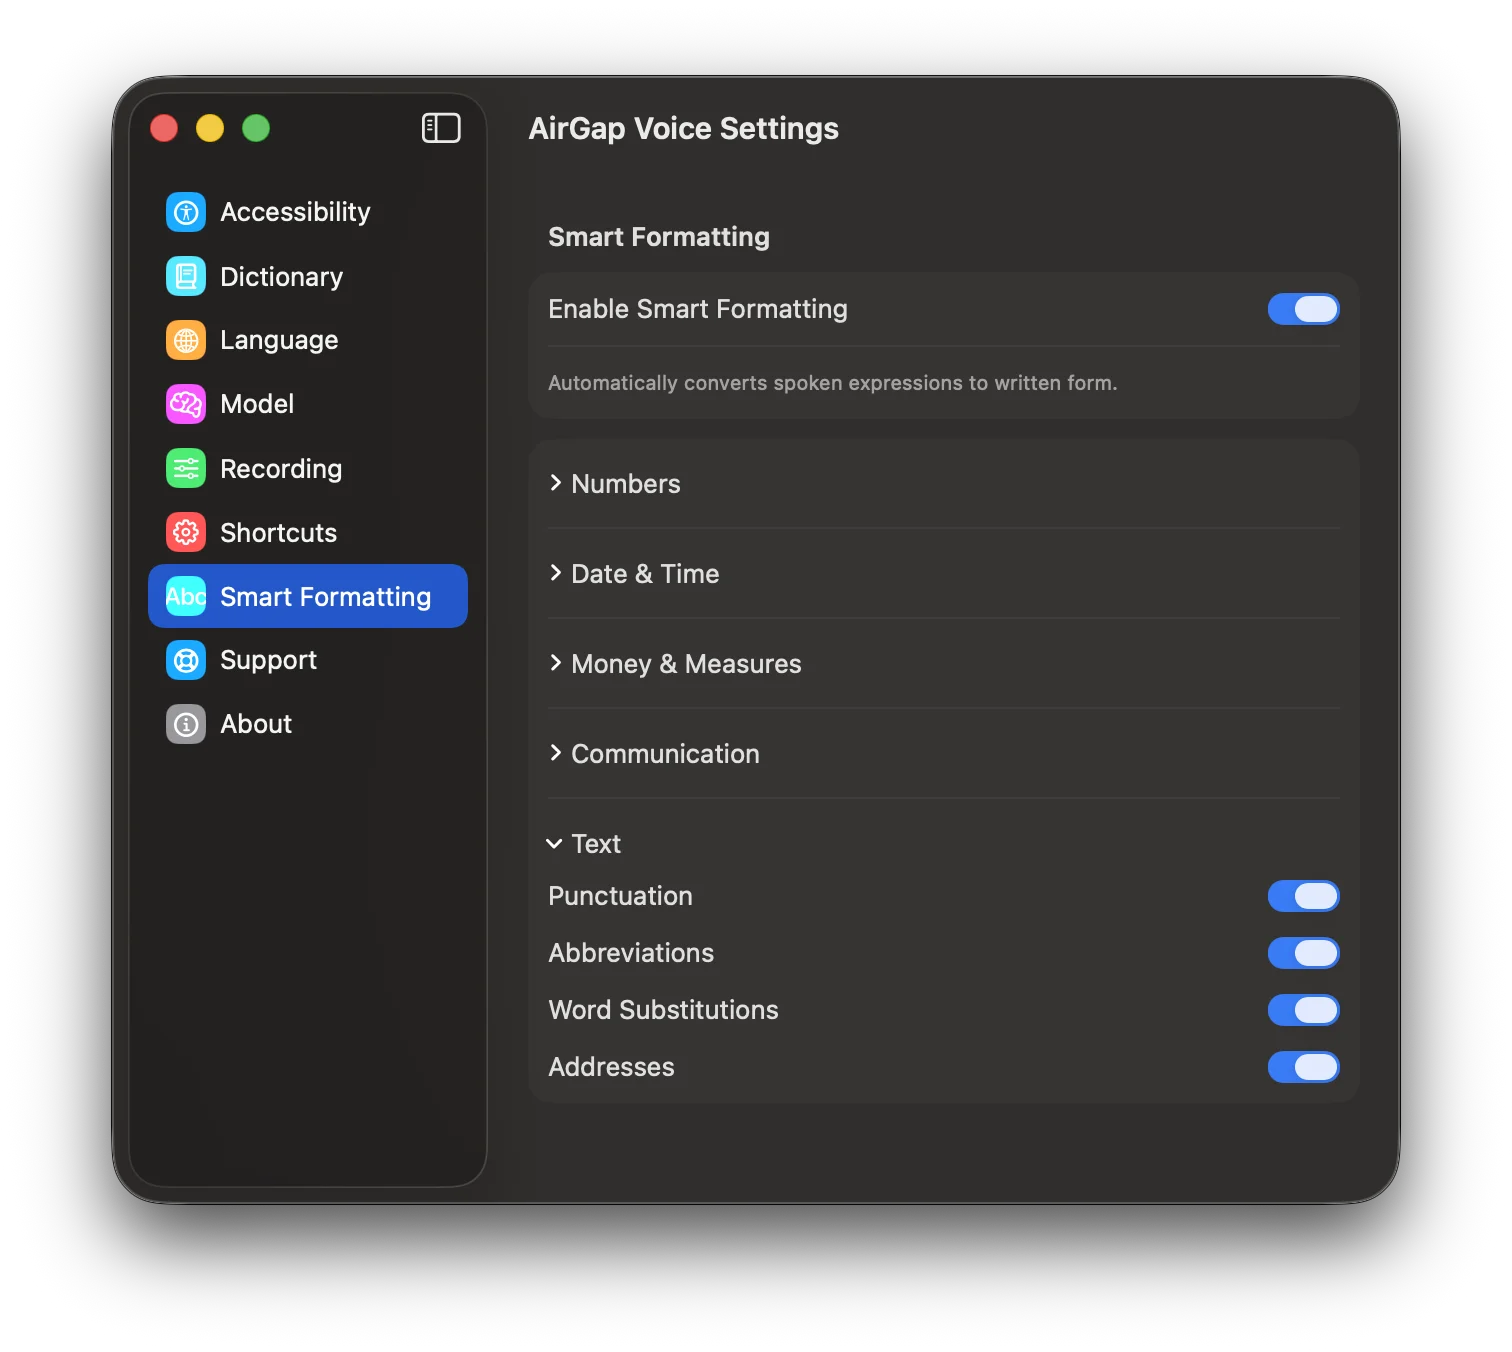Open the Model settings pane

pyautogui.click(x=308, y=404)
